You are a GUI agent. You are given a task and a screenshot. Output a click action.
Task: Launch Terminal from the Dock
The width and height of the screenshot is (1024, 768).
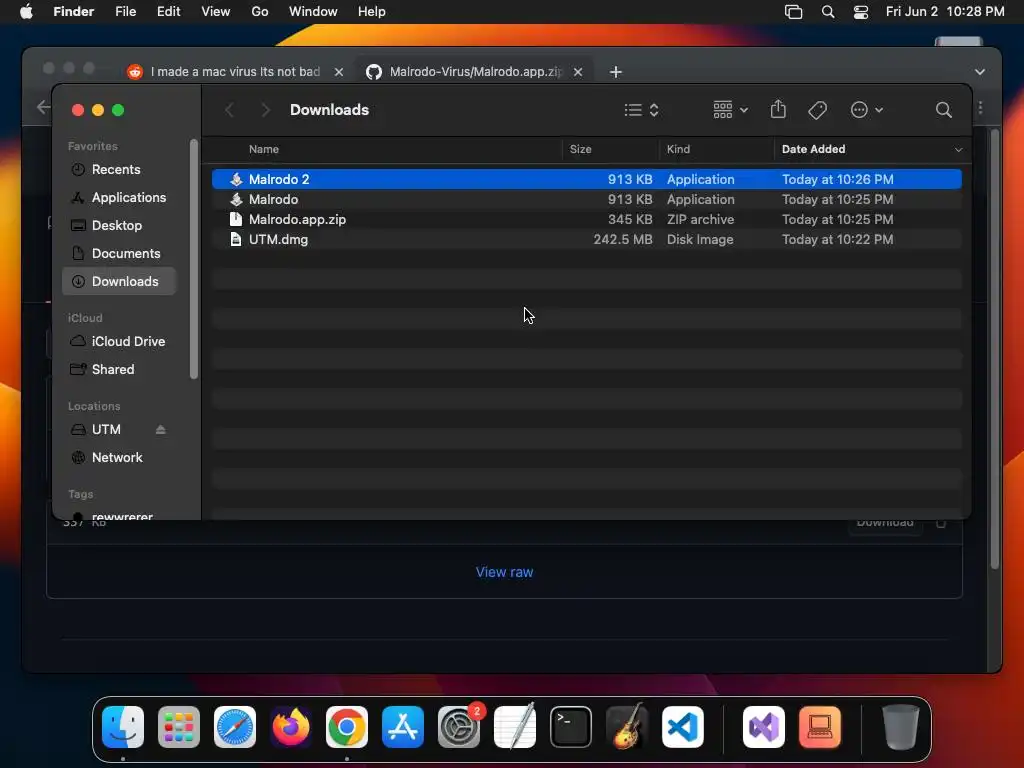pyautogui.click(x=571, y=727)
